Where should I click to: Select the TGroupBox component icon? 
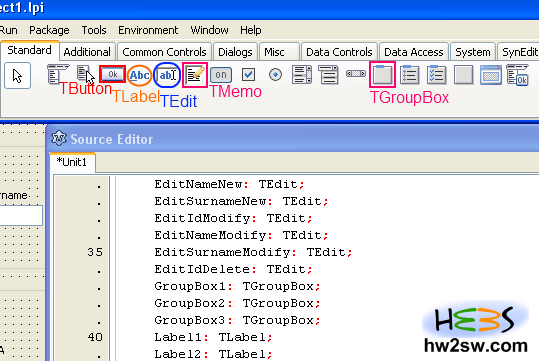coord(382,75)
